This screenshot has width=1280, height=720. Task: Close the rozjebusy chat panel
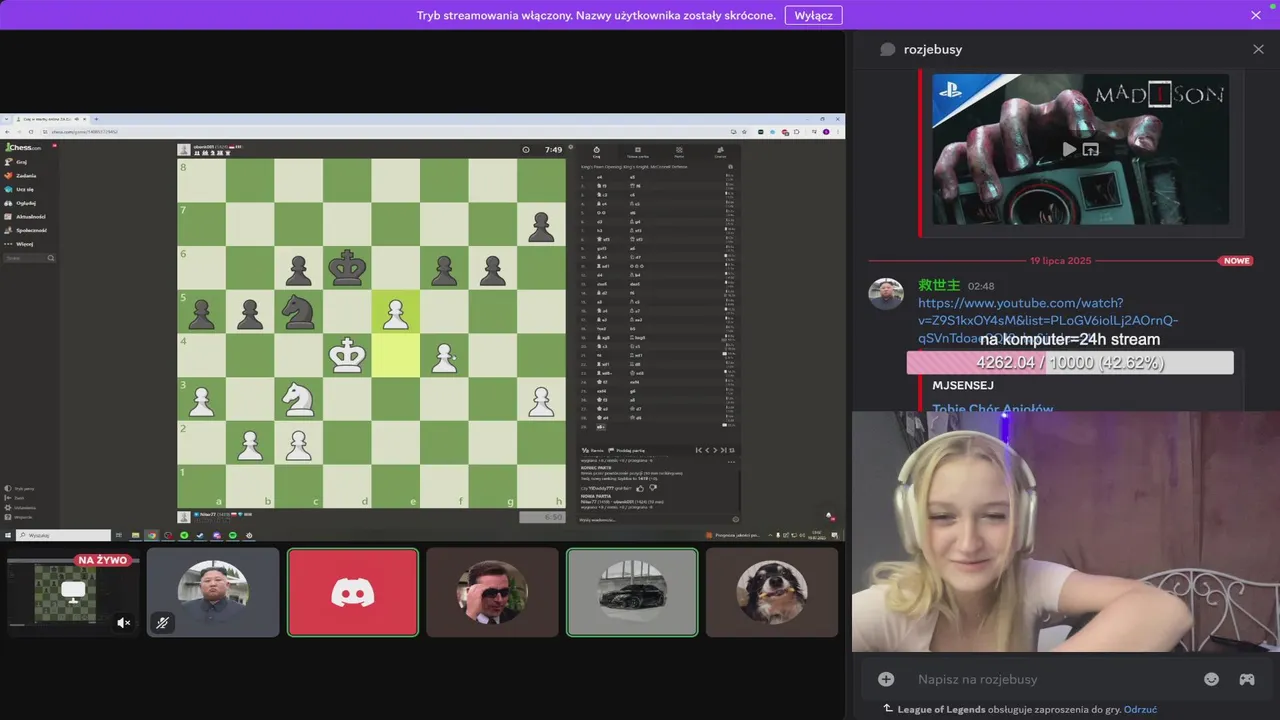(x=1258, y=49)
